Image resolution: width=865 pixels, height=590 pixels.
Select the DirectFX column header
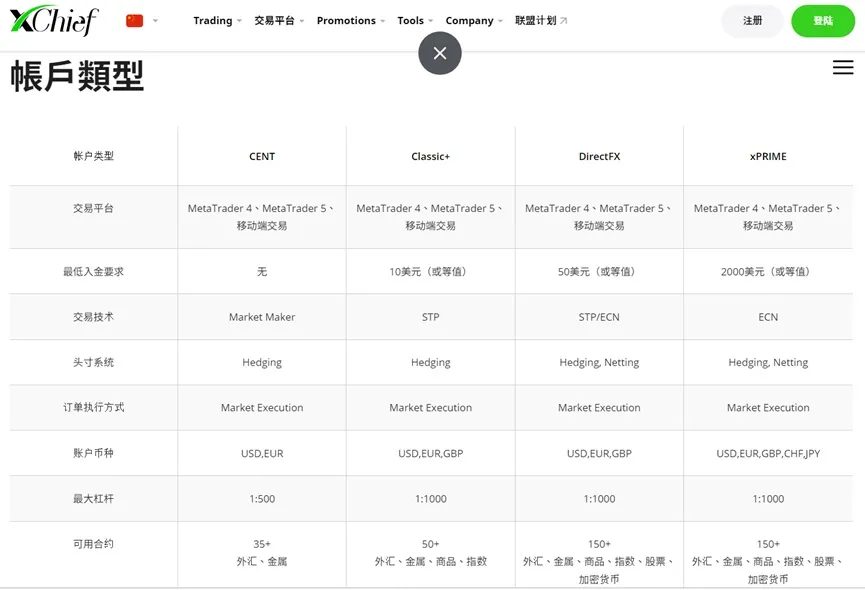(x=599, y=157)
